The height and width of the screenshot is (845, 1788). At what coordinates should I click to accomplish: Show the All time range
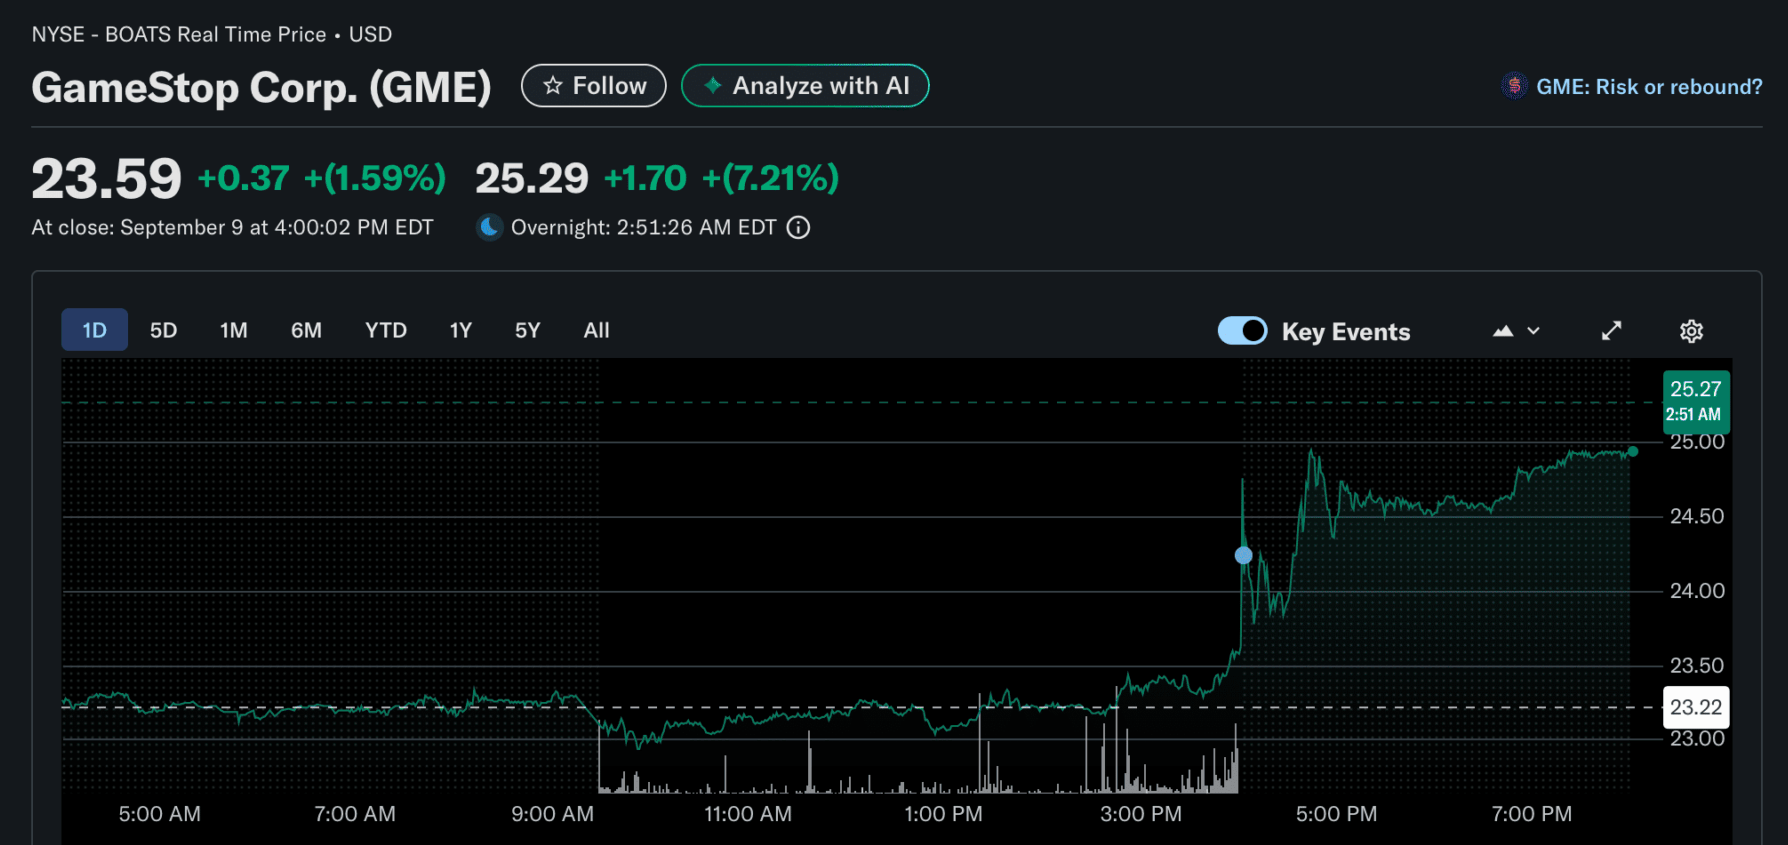tap(596, 330)
